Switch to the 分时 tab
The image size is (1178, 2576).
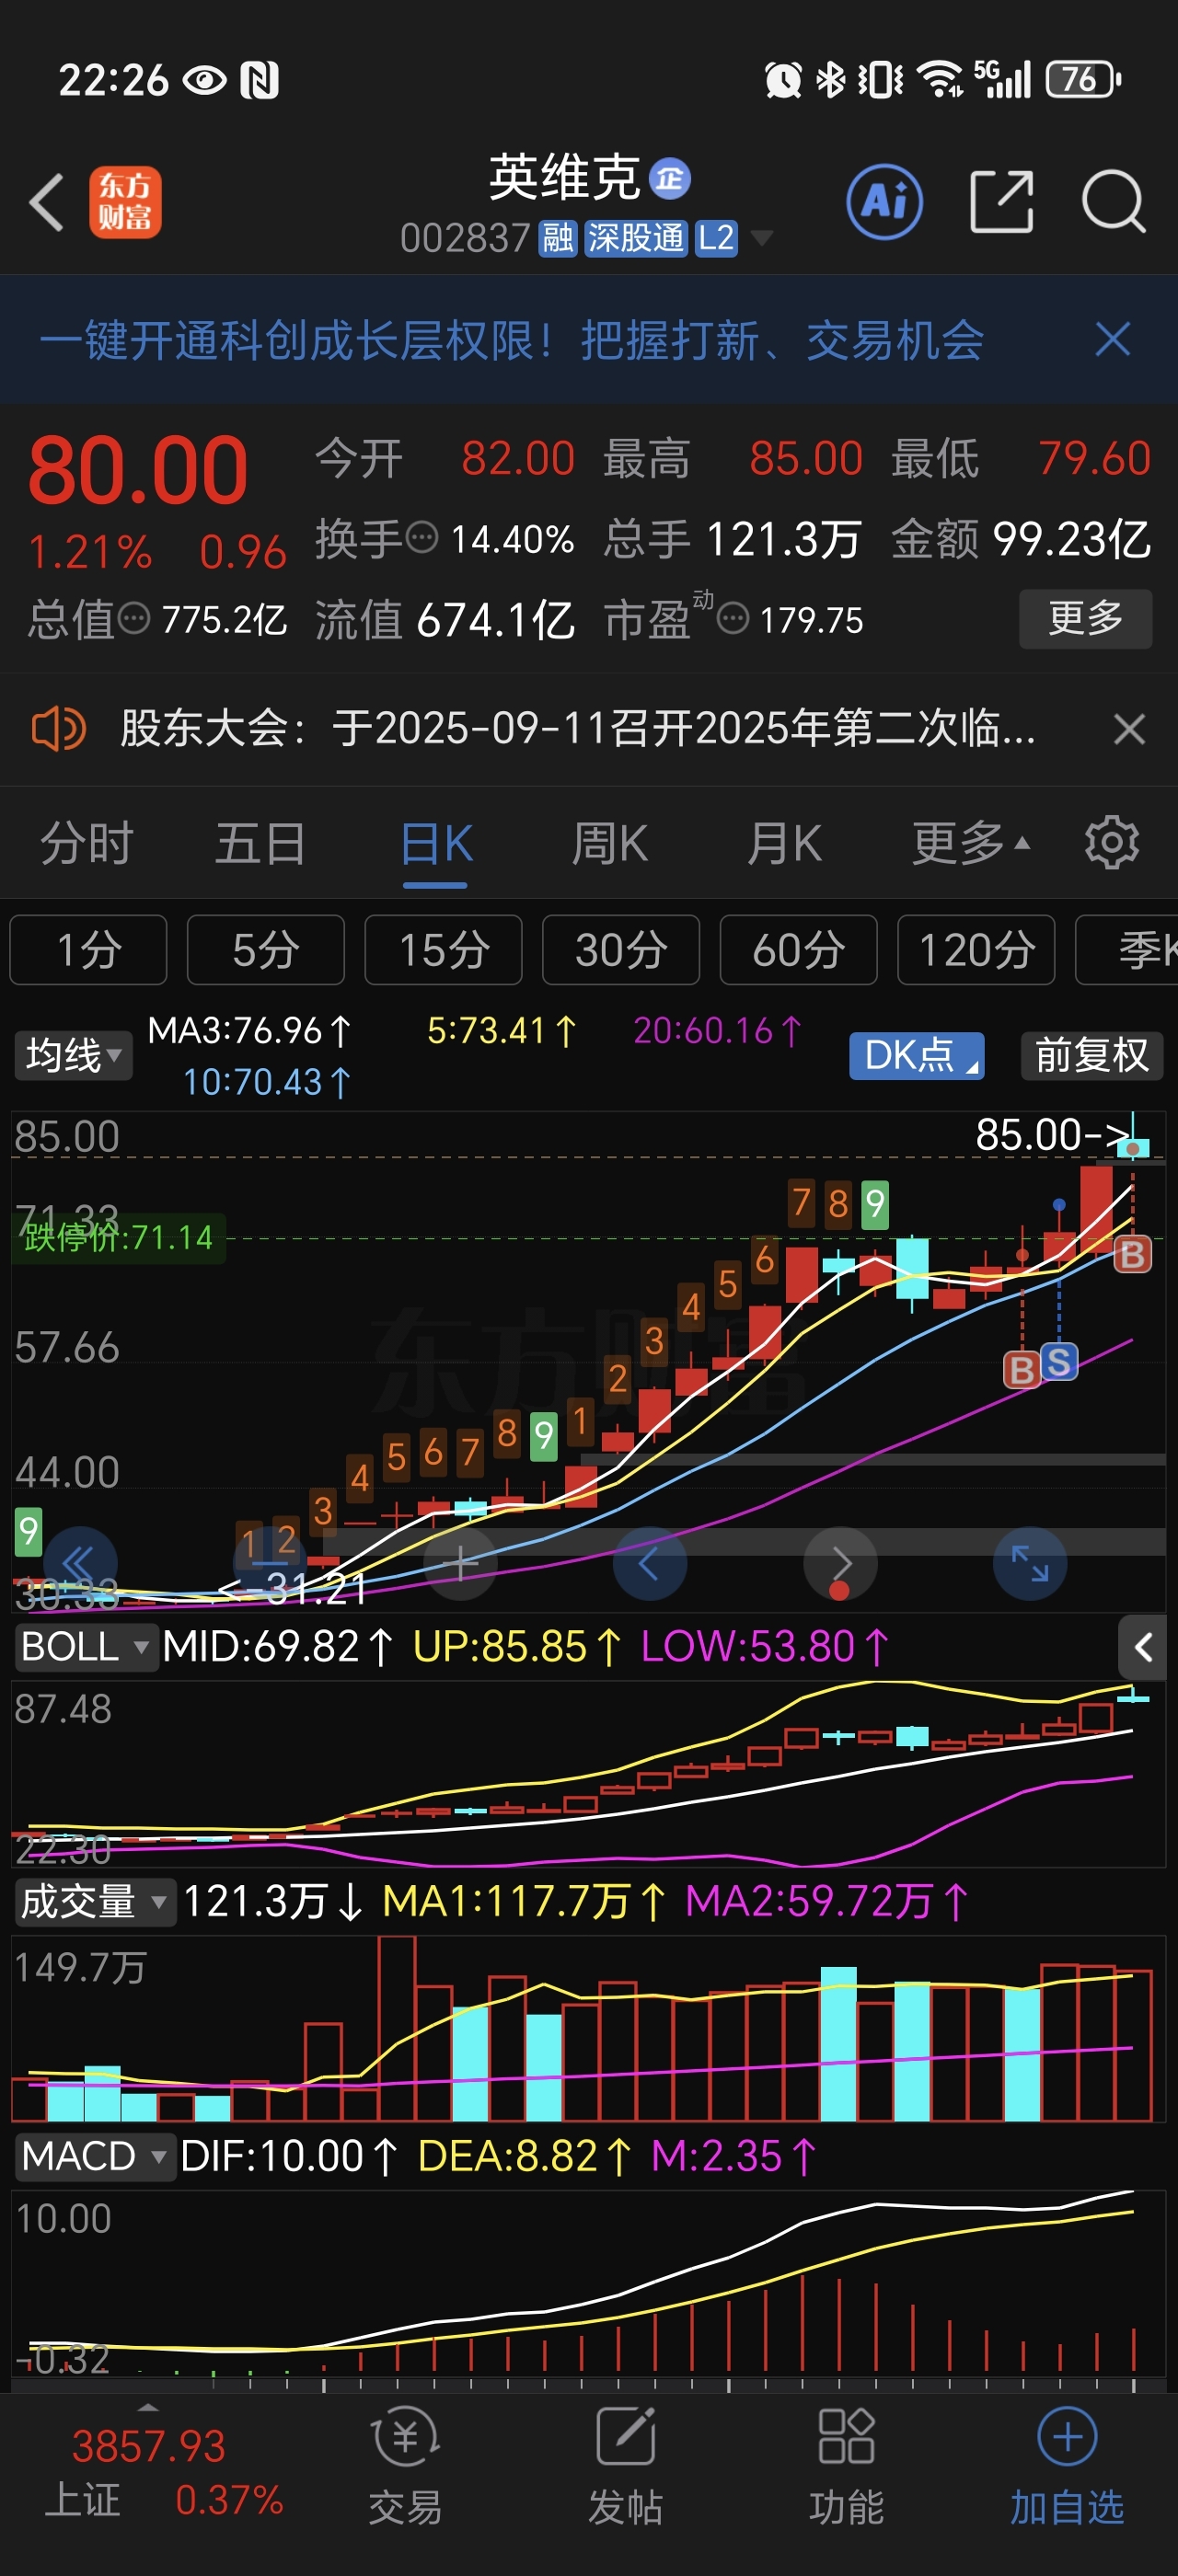(87, 844)
